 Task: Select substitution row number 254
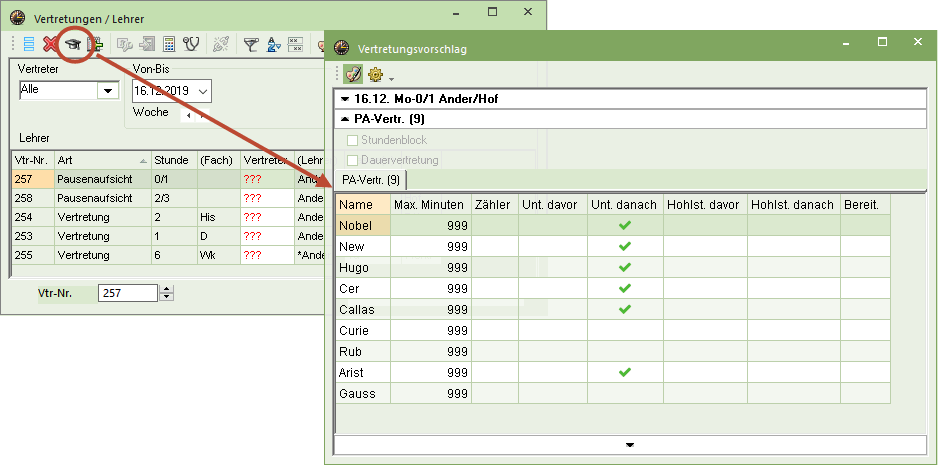(33, 217)
